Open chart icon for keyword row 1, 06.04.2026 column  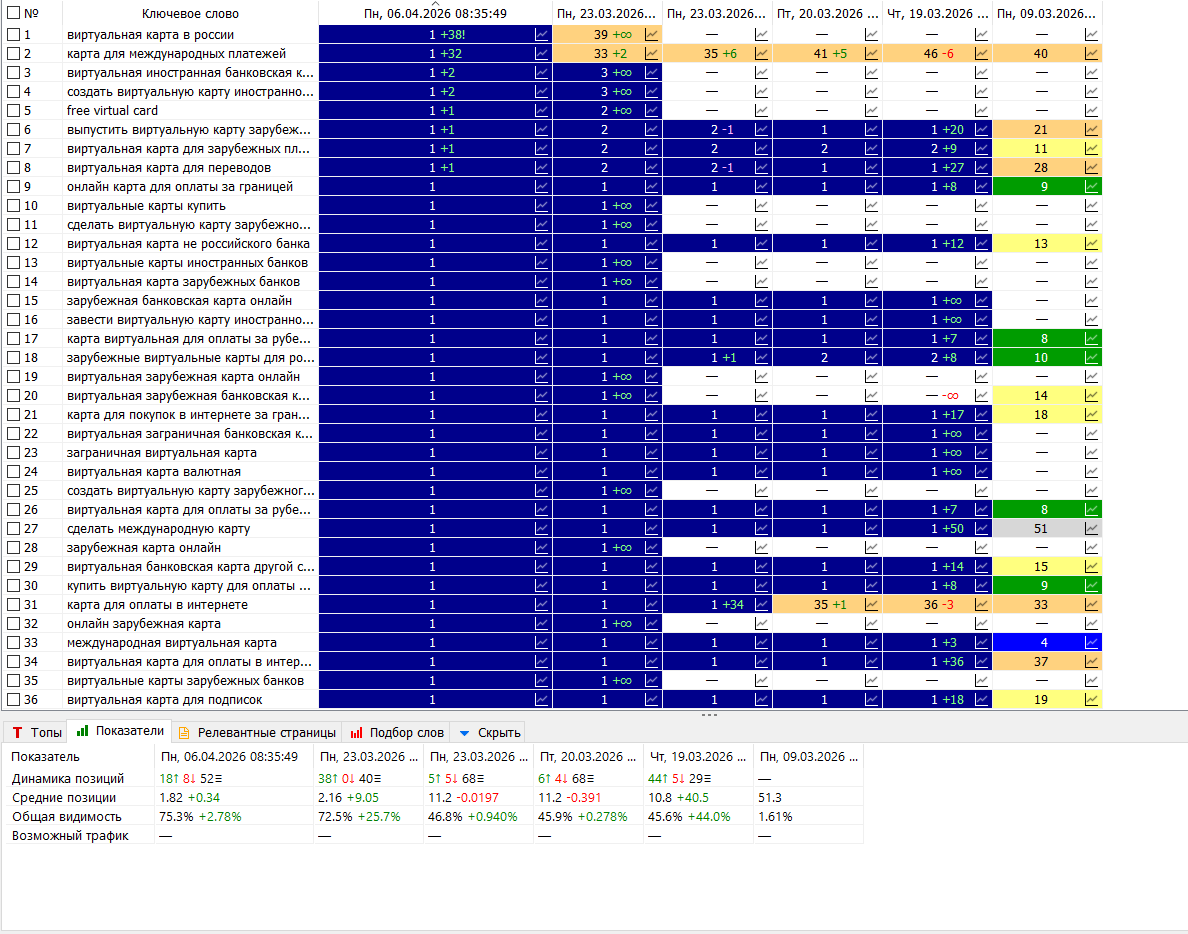click(541, 35)
